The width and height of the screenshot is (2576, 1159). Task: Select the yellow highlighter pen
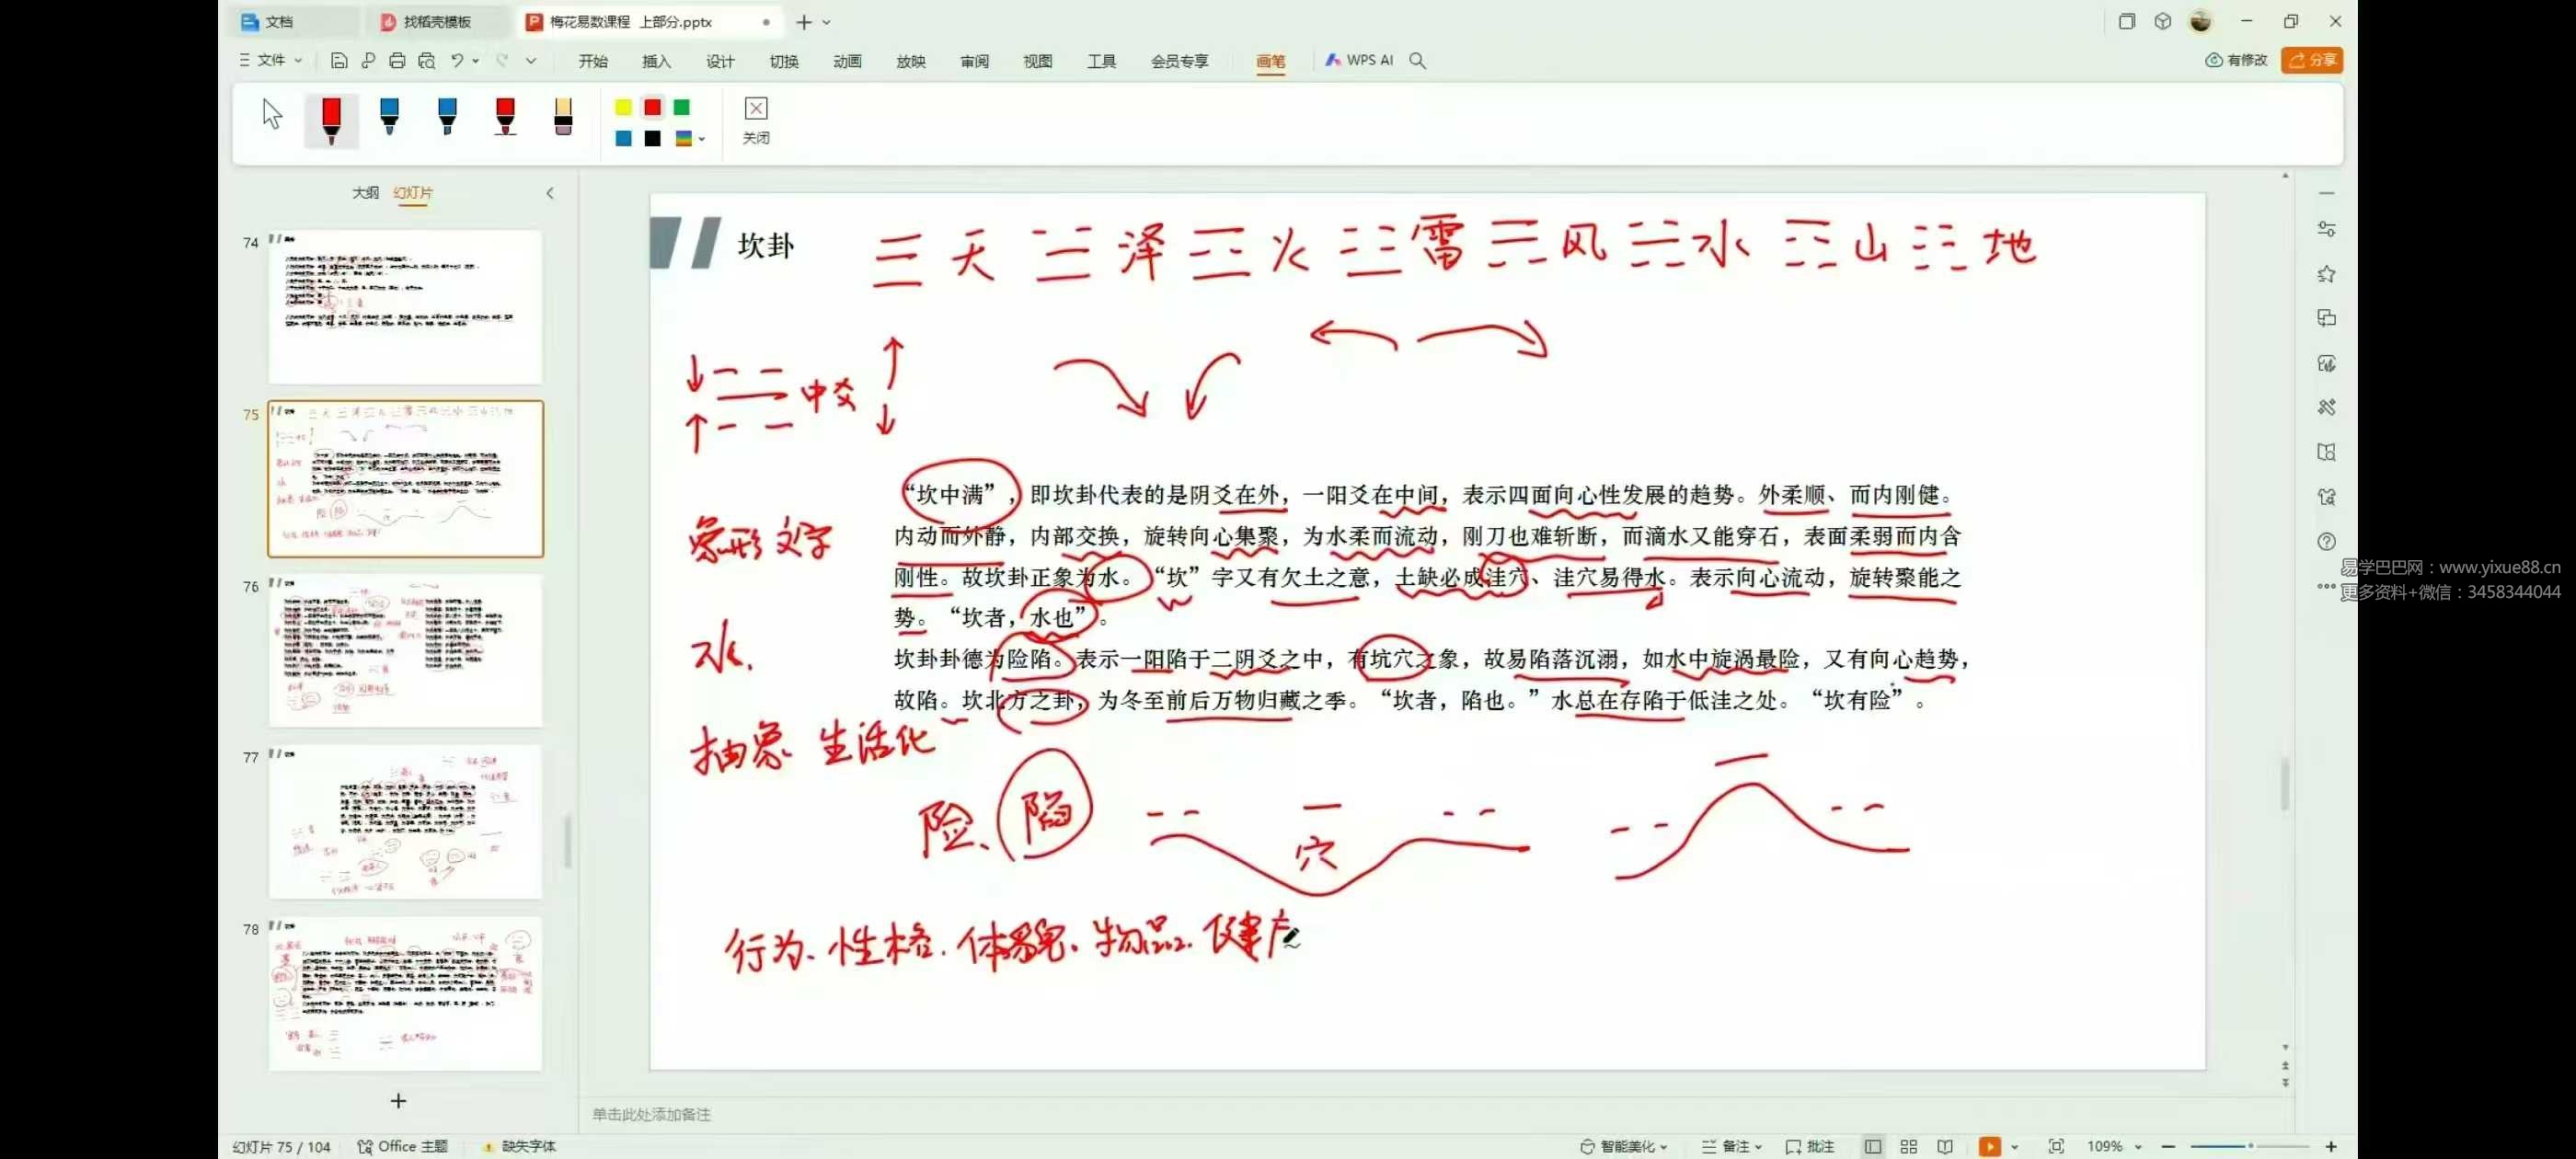coord(563,117)
